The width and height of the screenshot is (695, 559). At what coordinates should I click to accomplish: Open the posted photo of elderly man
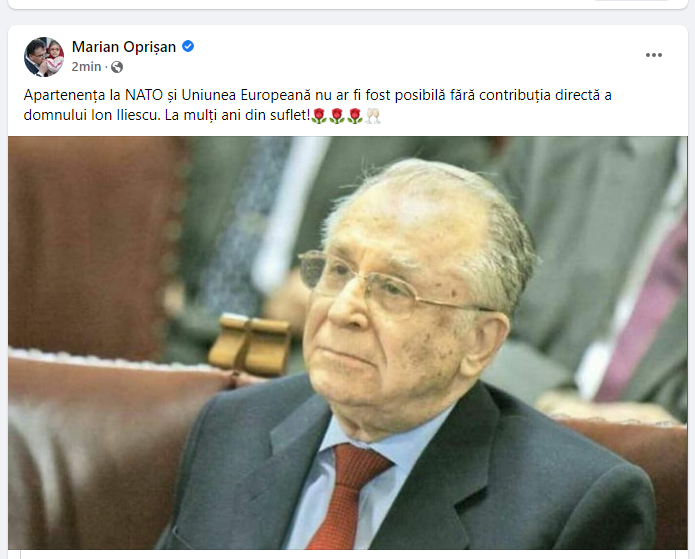point(348,343)
